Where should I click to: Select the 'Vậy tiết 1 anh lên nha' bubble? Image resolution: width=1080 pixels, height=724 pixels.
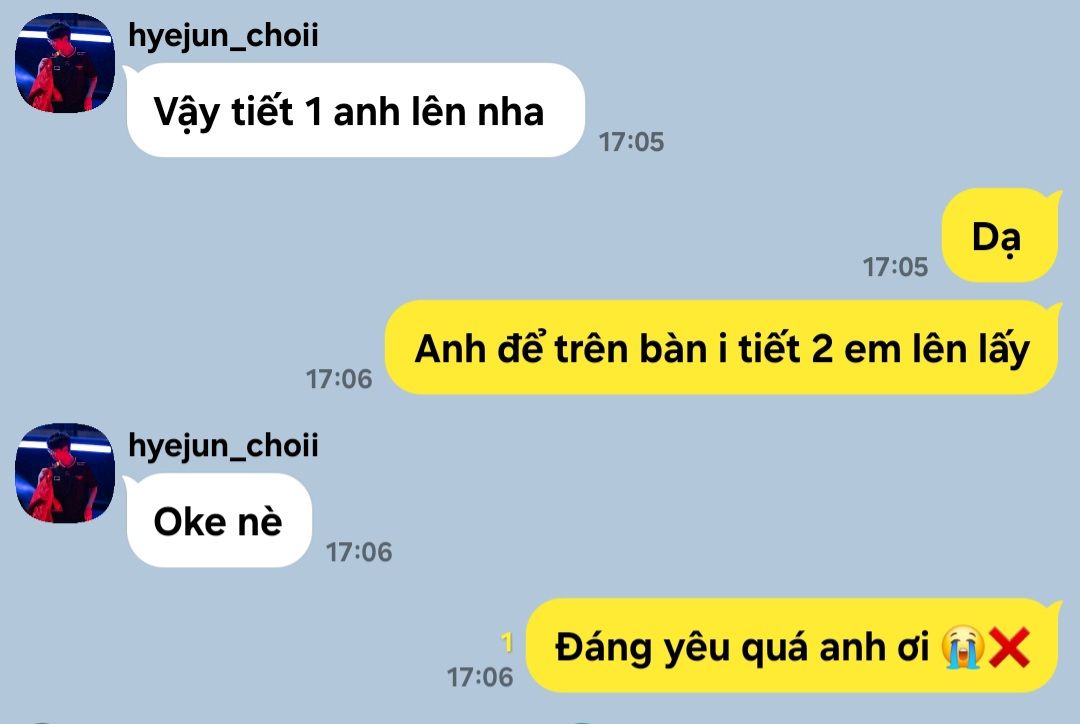355,110
